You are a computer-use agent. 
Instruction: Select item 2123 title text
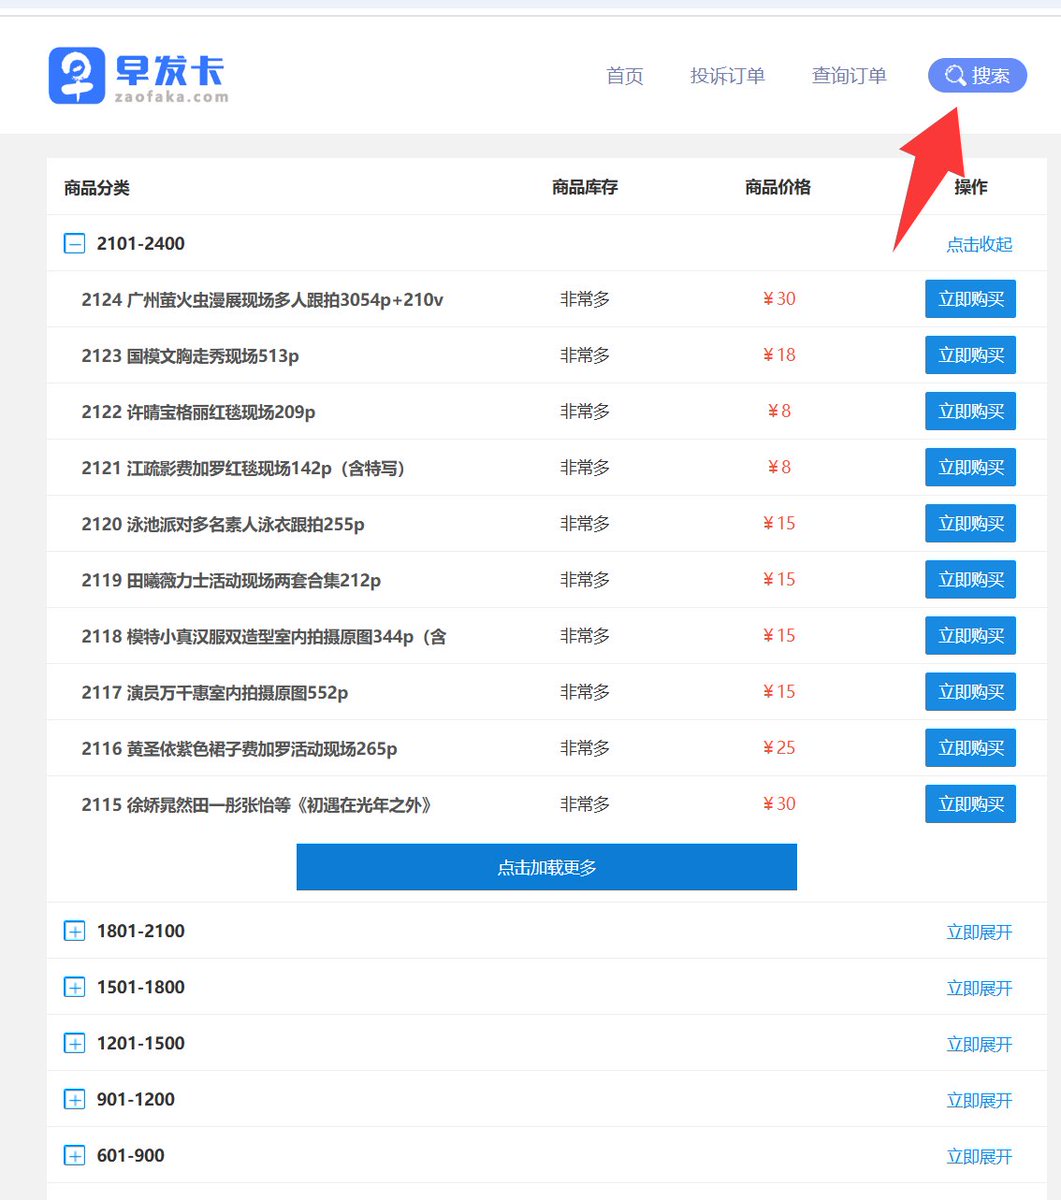(x=190, y=356)
